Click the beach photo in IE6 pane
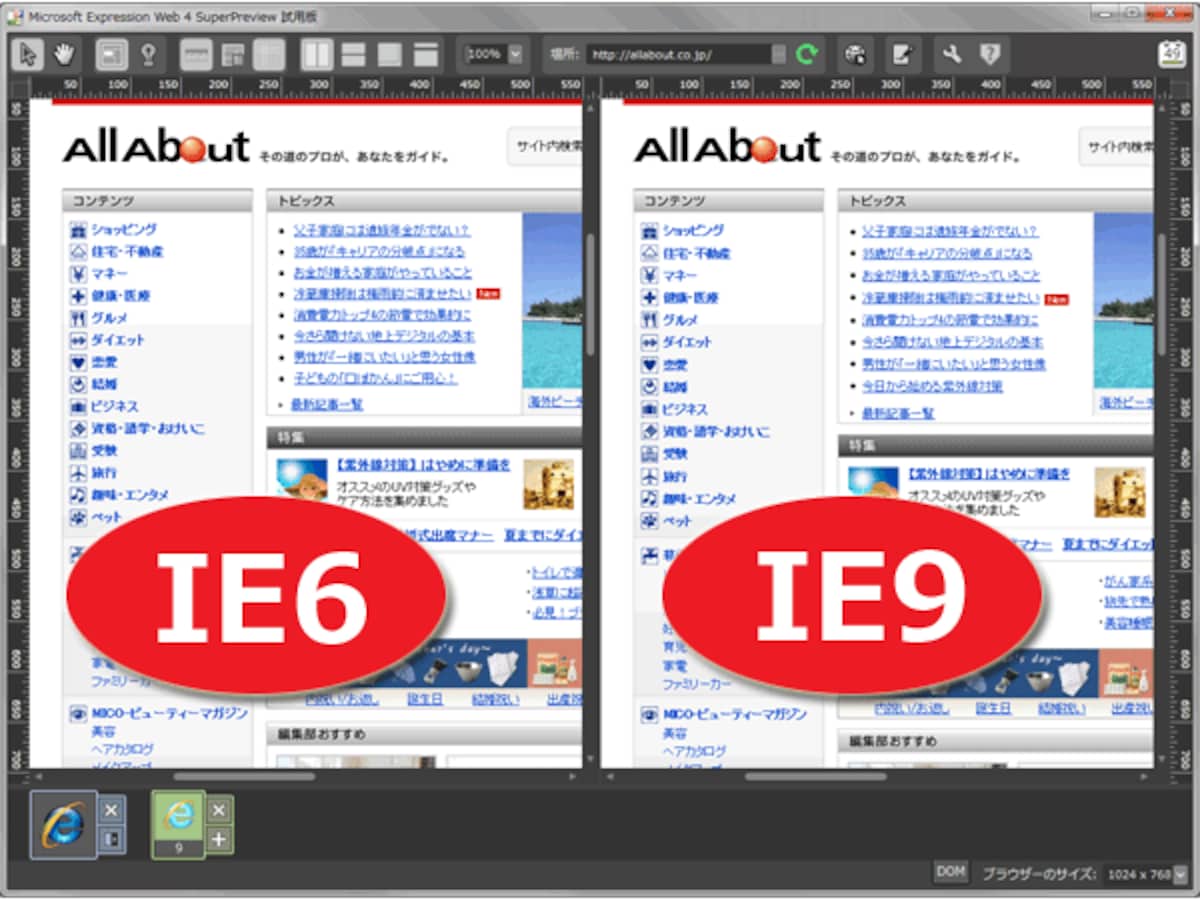The width and height of the screenshot is (1200, 900). coord(552,301)
